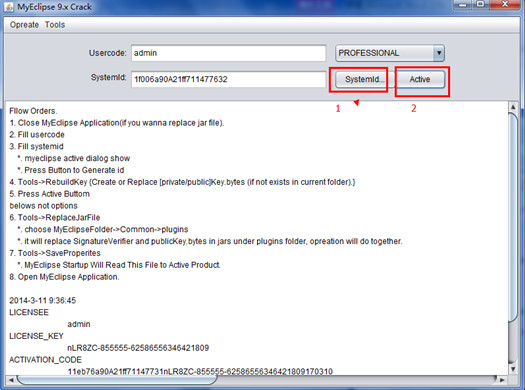The image size is (525, 390).
Task: Open the Tools menu
Action: coord(55,25)
